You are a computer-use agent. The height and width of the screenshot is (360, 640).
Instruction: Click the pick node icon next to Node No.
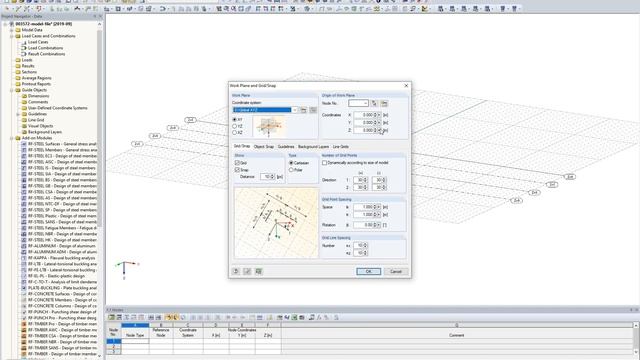click(374, 103)
